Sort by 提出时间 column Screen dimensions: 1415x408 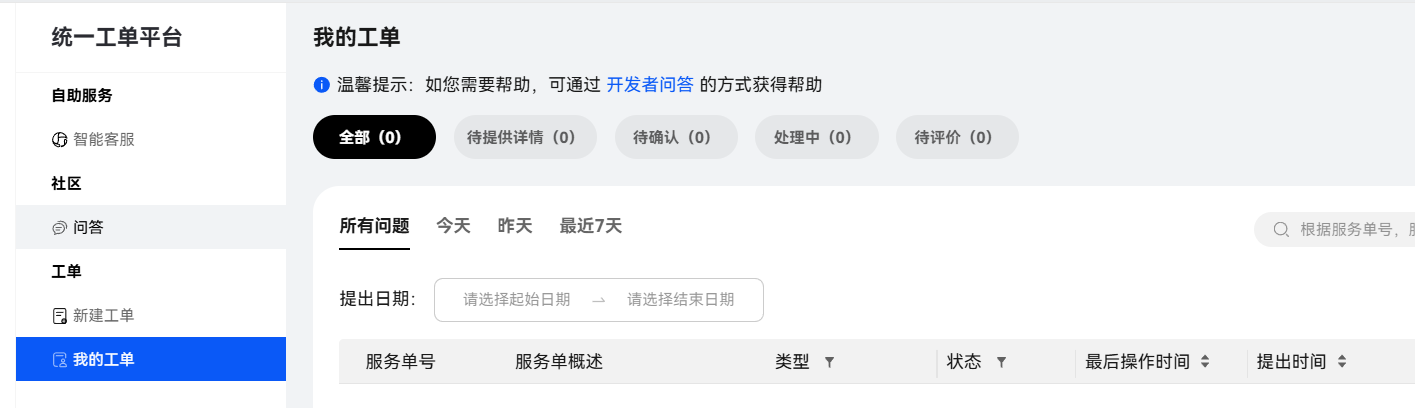pos(1342,362)
